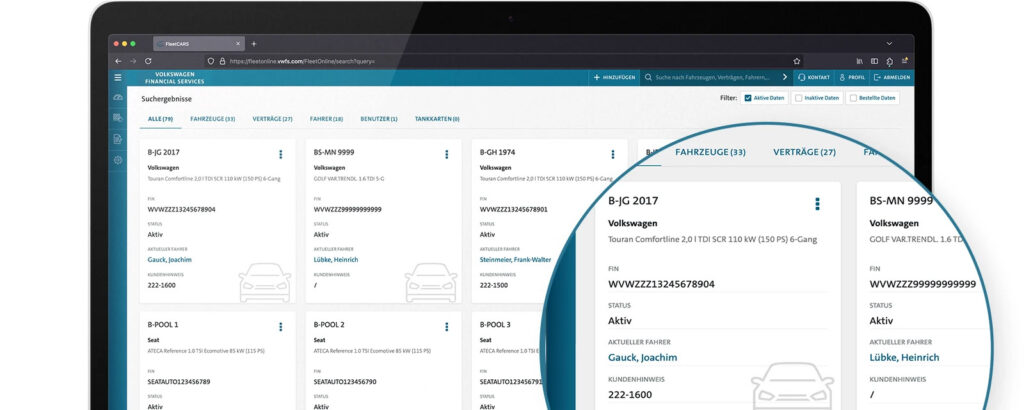This screenshot has width=1024, height=410.
Task: Expand the browser tab list chevron
Action: point(889,44)
